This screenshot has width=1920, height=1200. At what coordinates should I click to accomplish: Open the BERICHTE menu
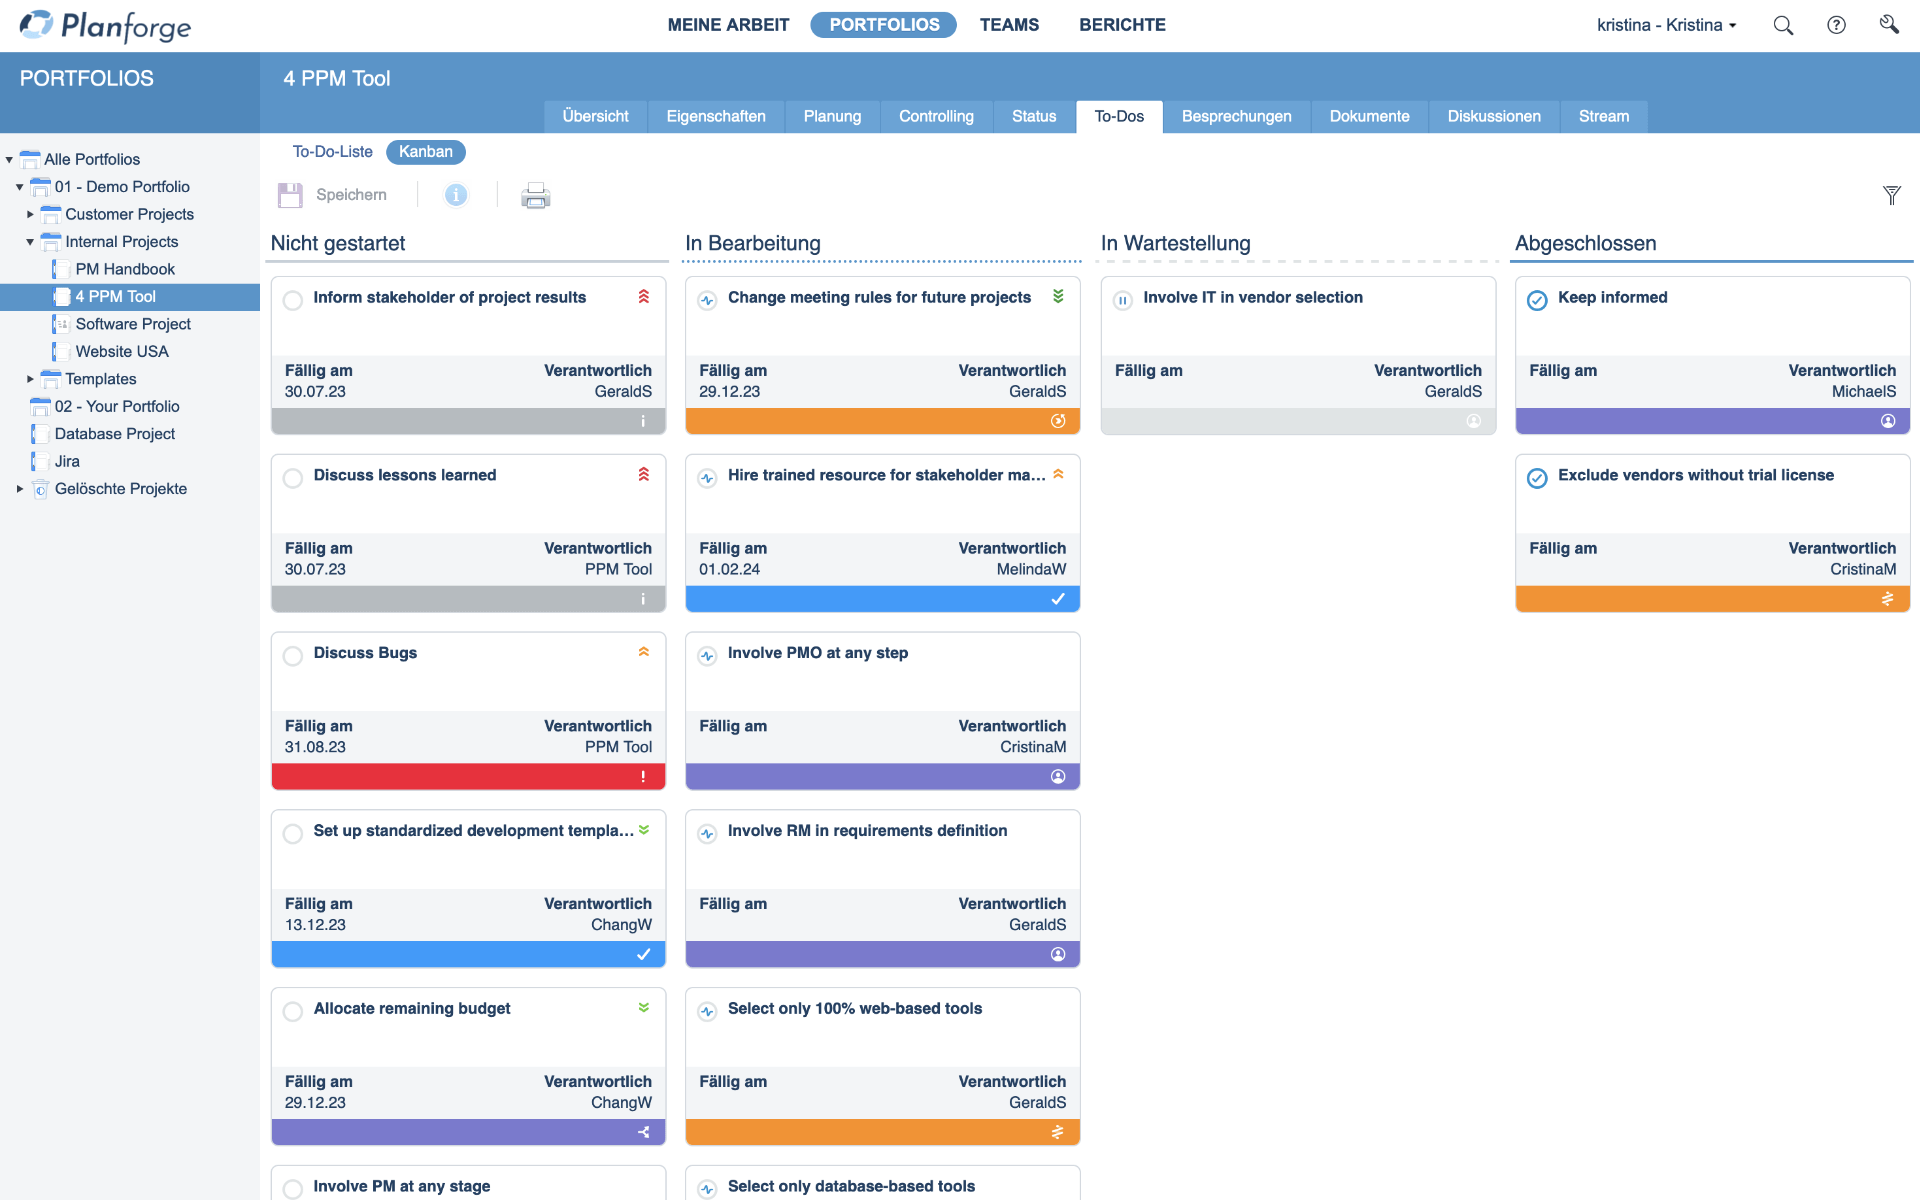(1122, 24)
